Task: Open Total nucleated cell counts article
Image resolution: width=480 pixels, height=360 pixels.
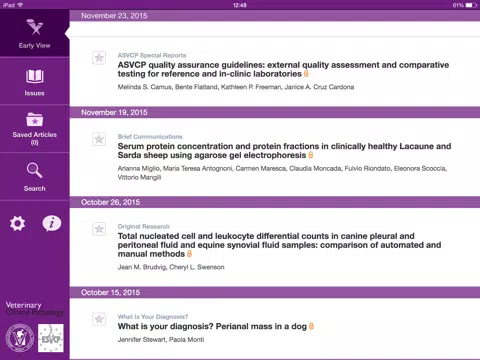Action: (279, 245)
